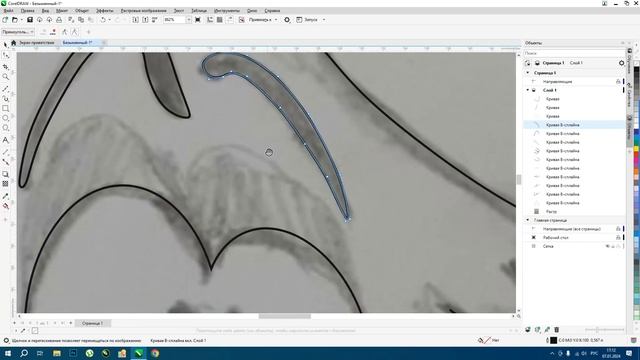The image size is (640, 360).
Task: Toggle lock on Направляющие (все страницы)
Action: pyautogui.click(x=618, y=229)
